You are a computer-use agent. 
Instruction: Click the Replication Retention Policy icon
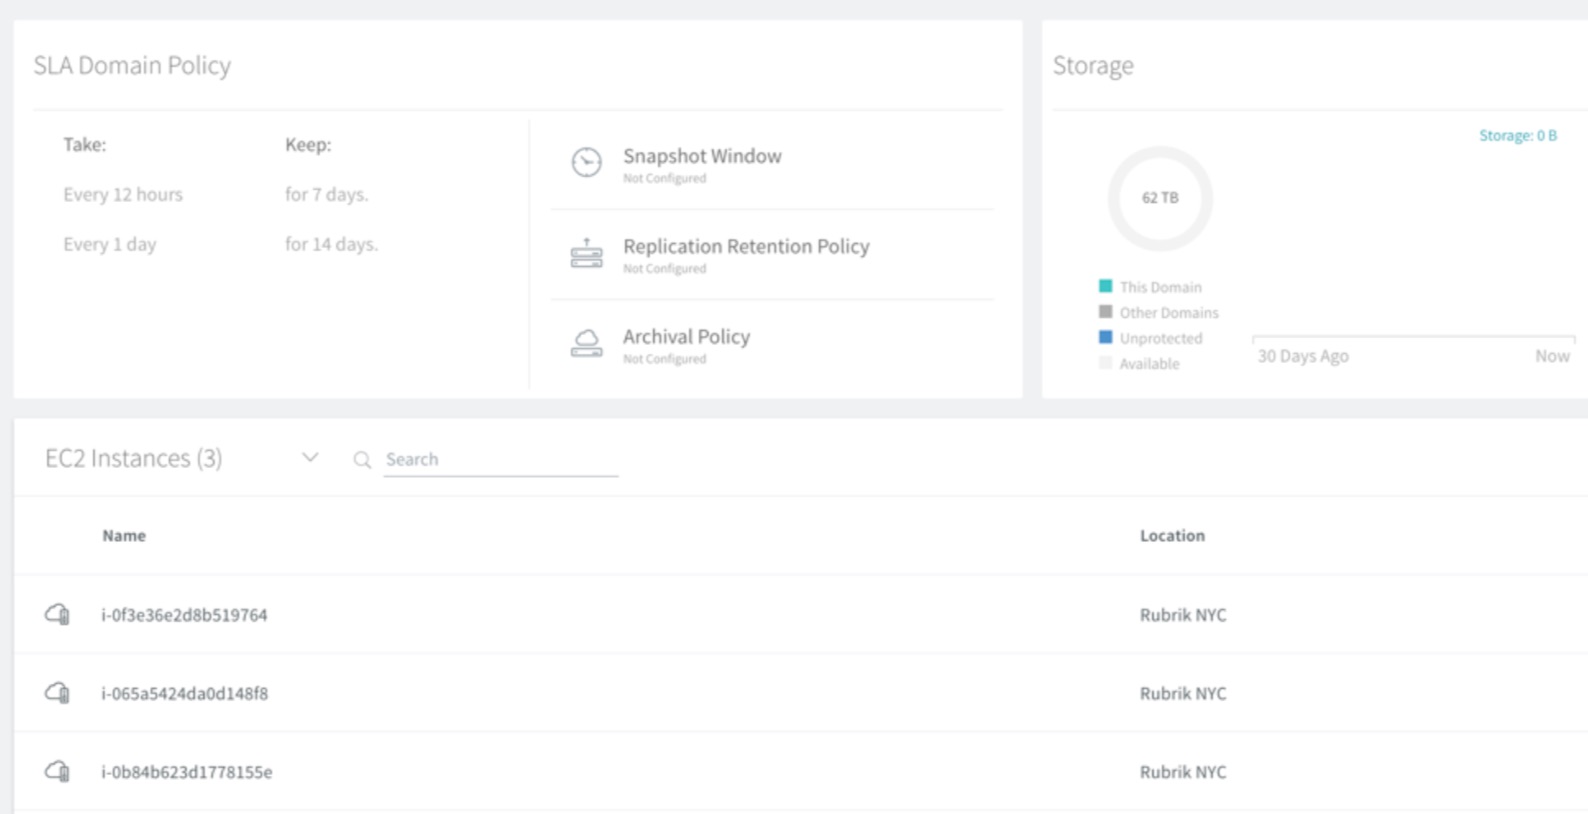tap(586, 254)
